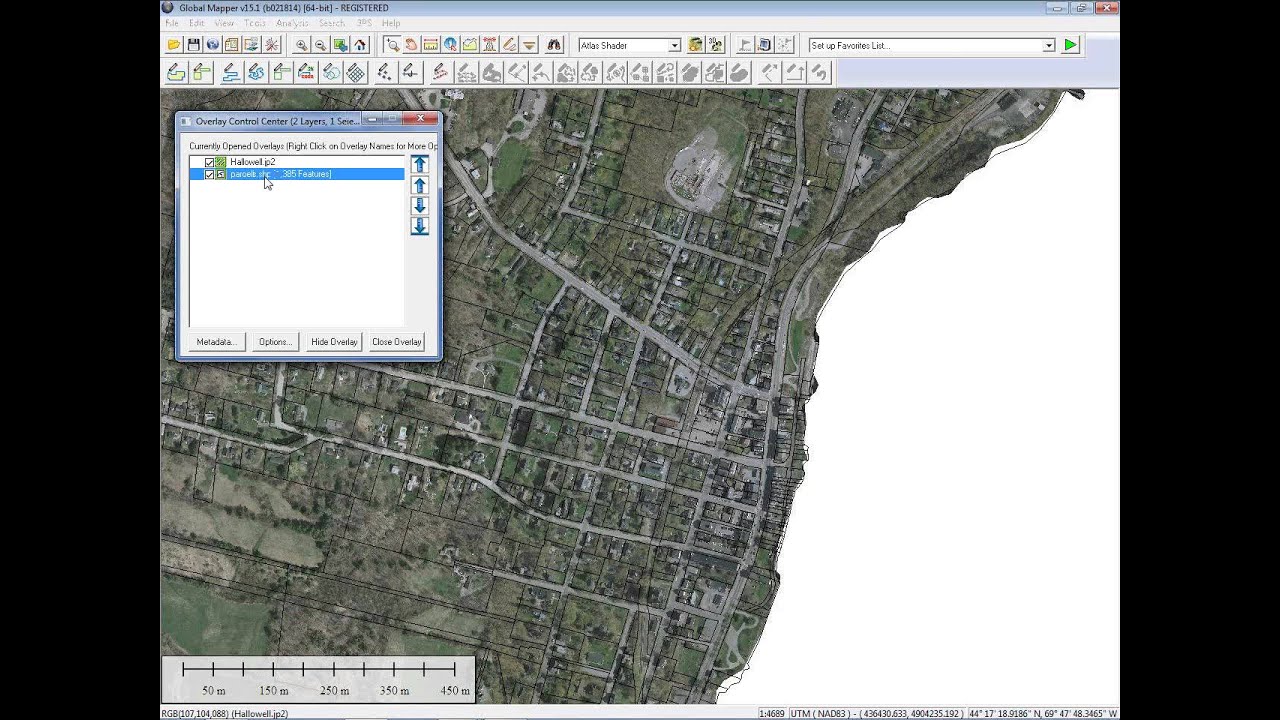Open the Search menu
1280x720 pixels.
[x=332, y=23]
